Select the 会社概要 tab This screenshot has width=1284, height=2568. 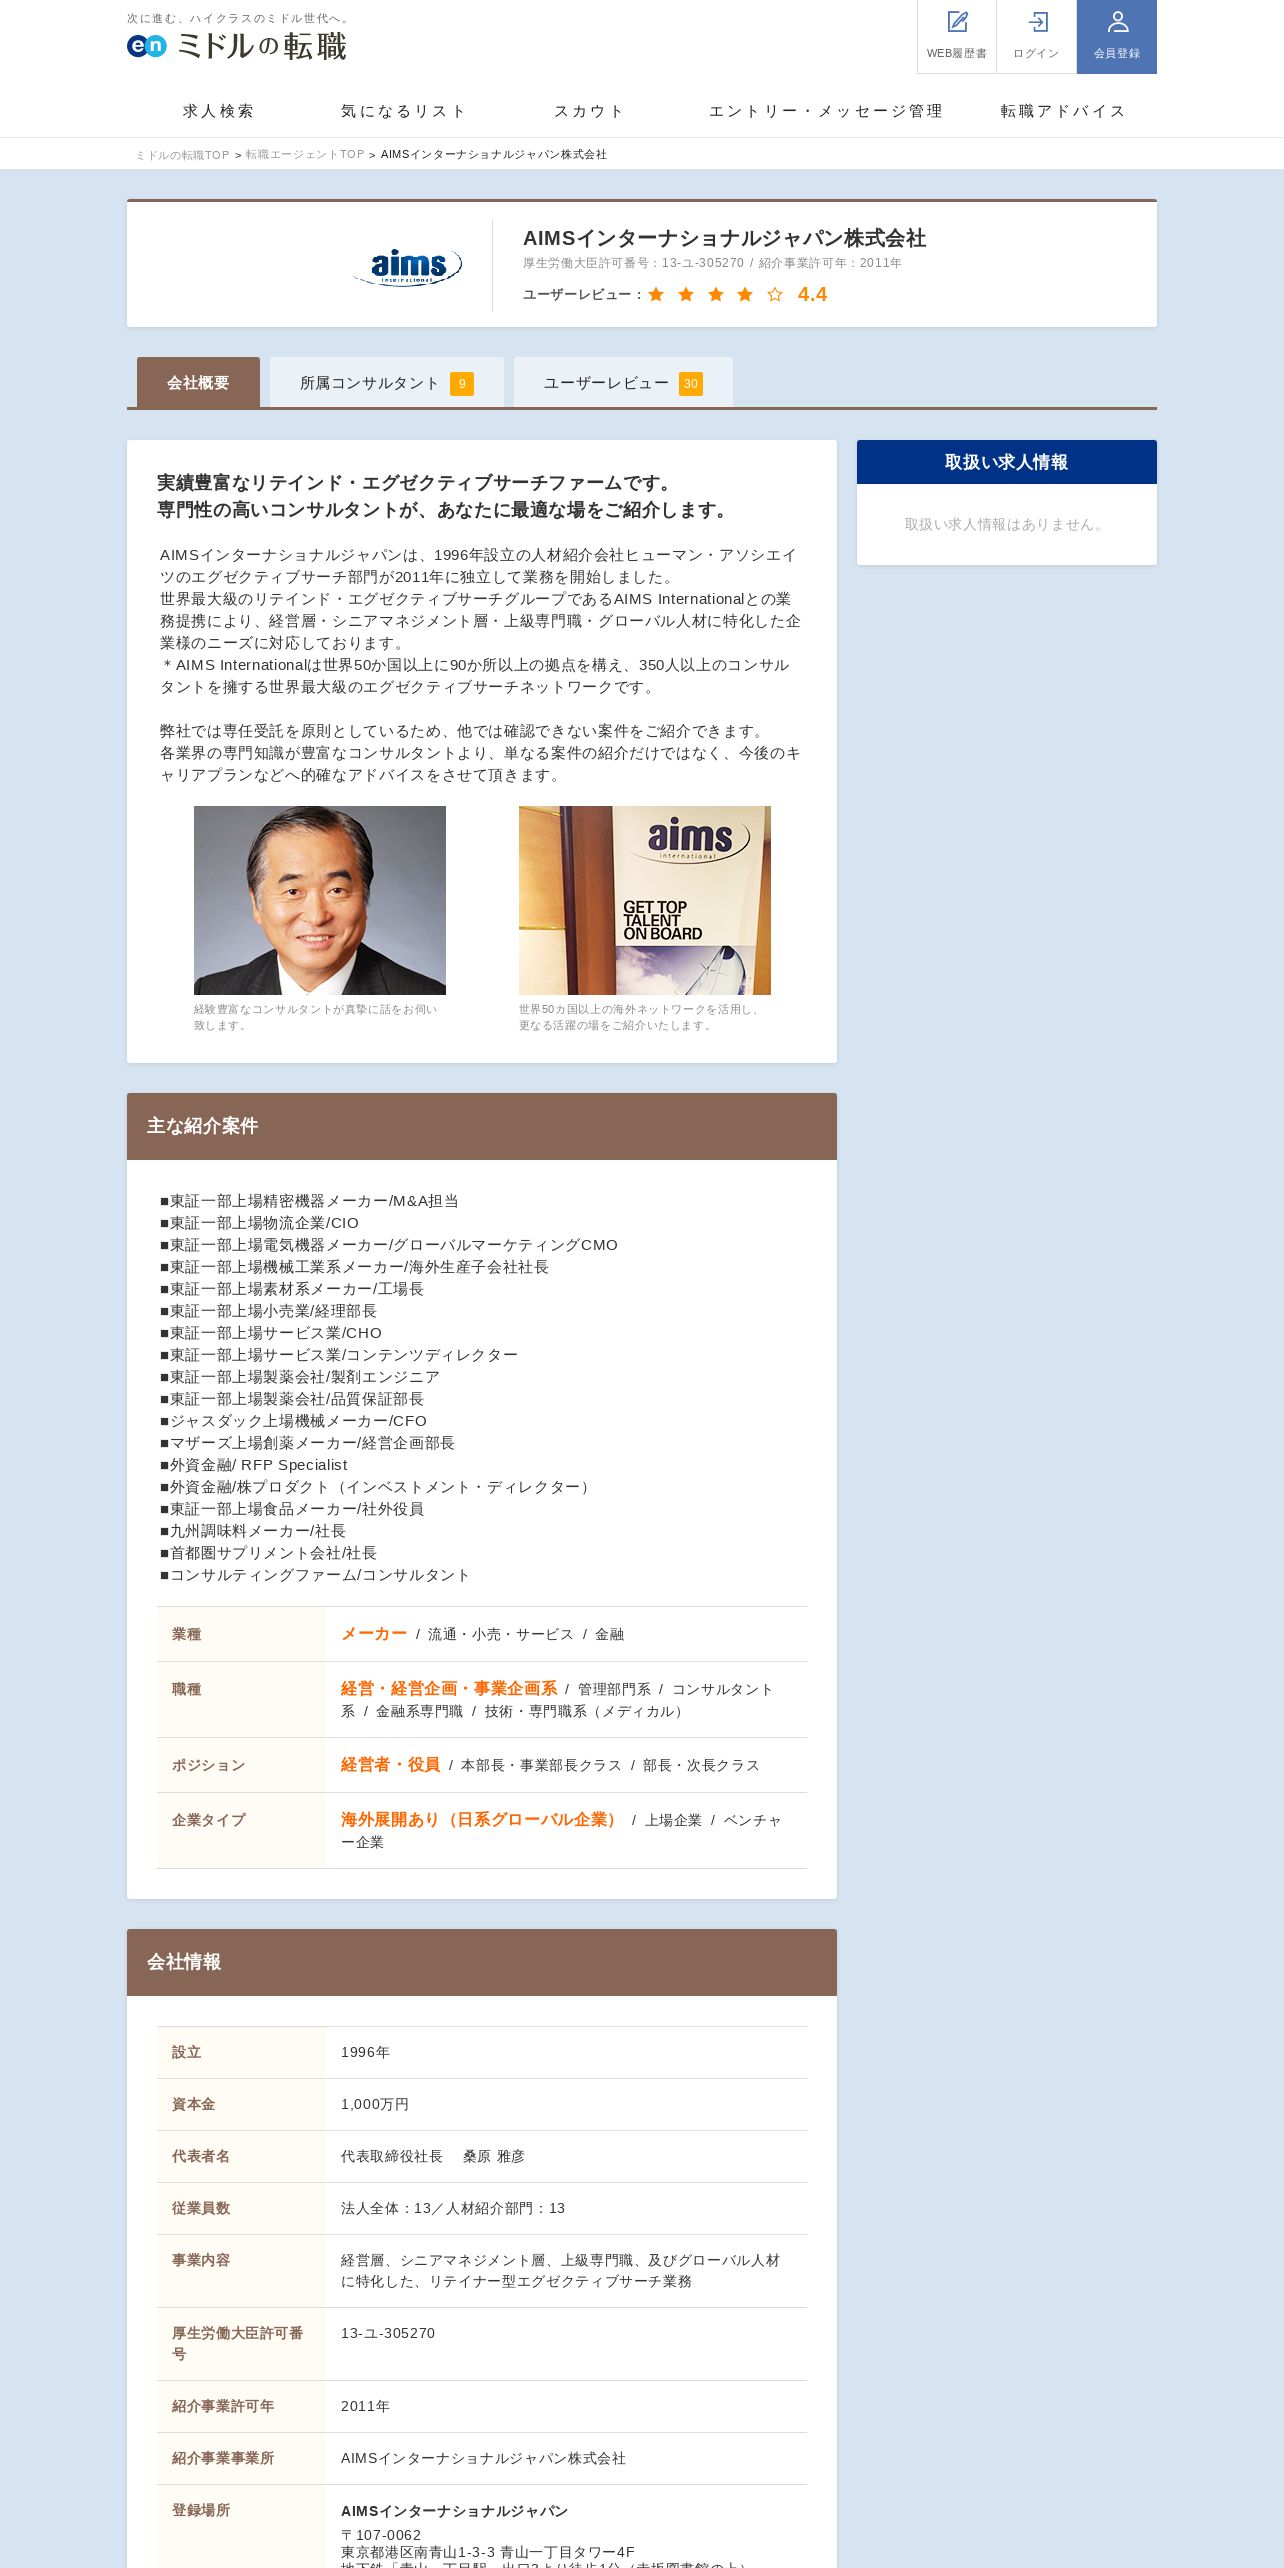pos(198,382)
